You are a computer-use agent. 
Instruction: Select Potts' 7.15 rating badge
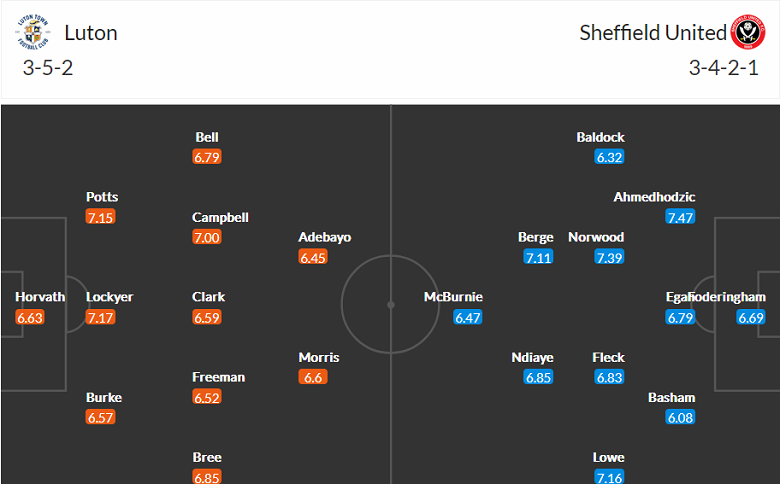(100, 217)
